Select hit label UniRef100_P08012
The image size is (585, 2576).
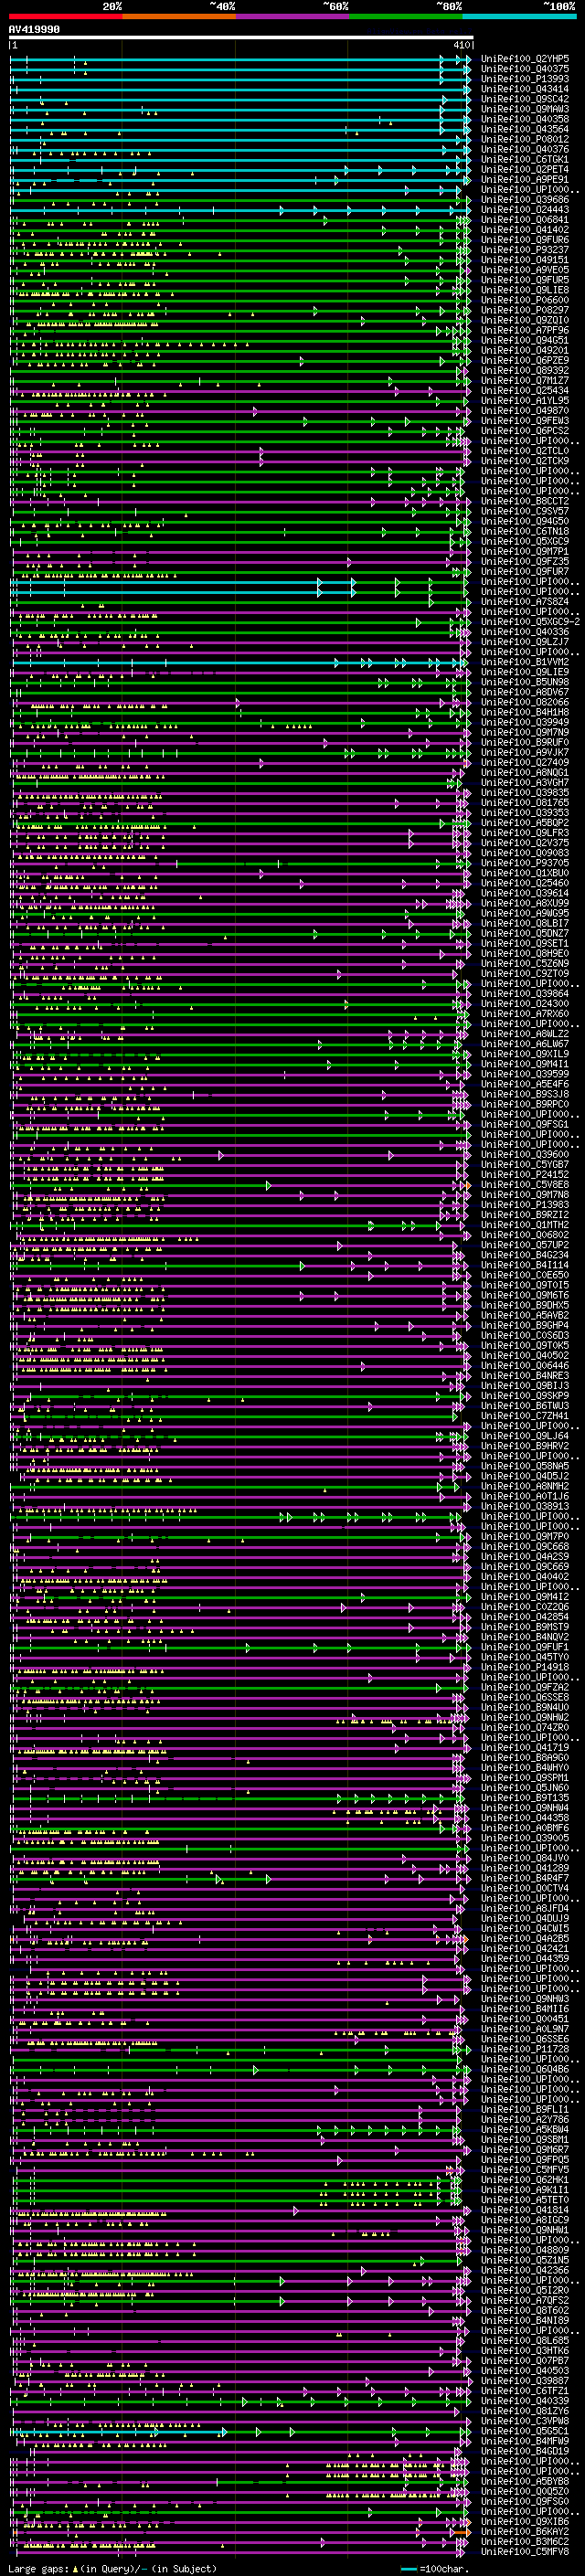coord(525,139)
